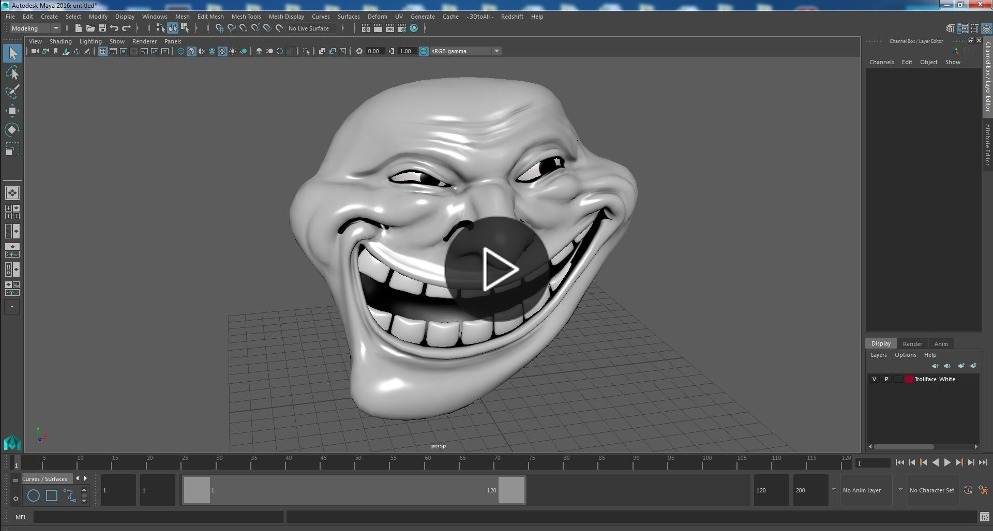Select the arrow Select tool in toolbox

click(13, 54)
